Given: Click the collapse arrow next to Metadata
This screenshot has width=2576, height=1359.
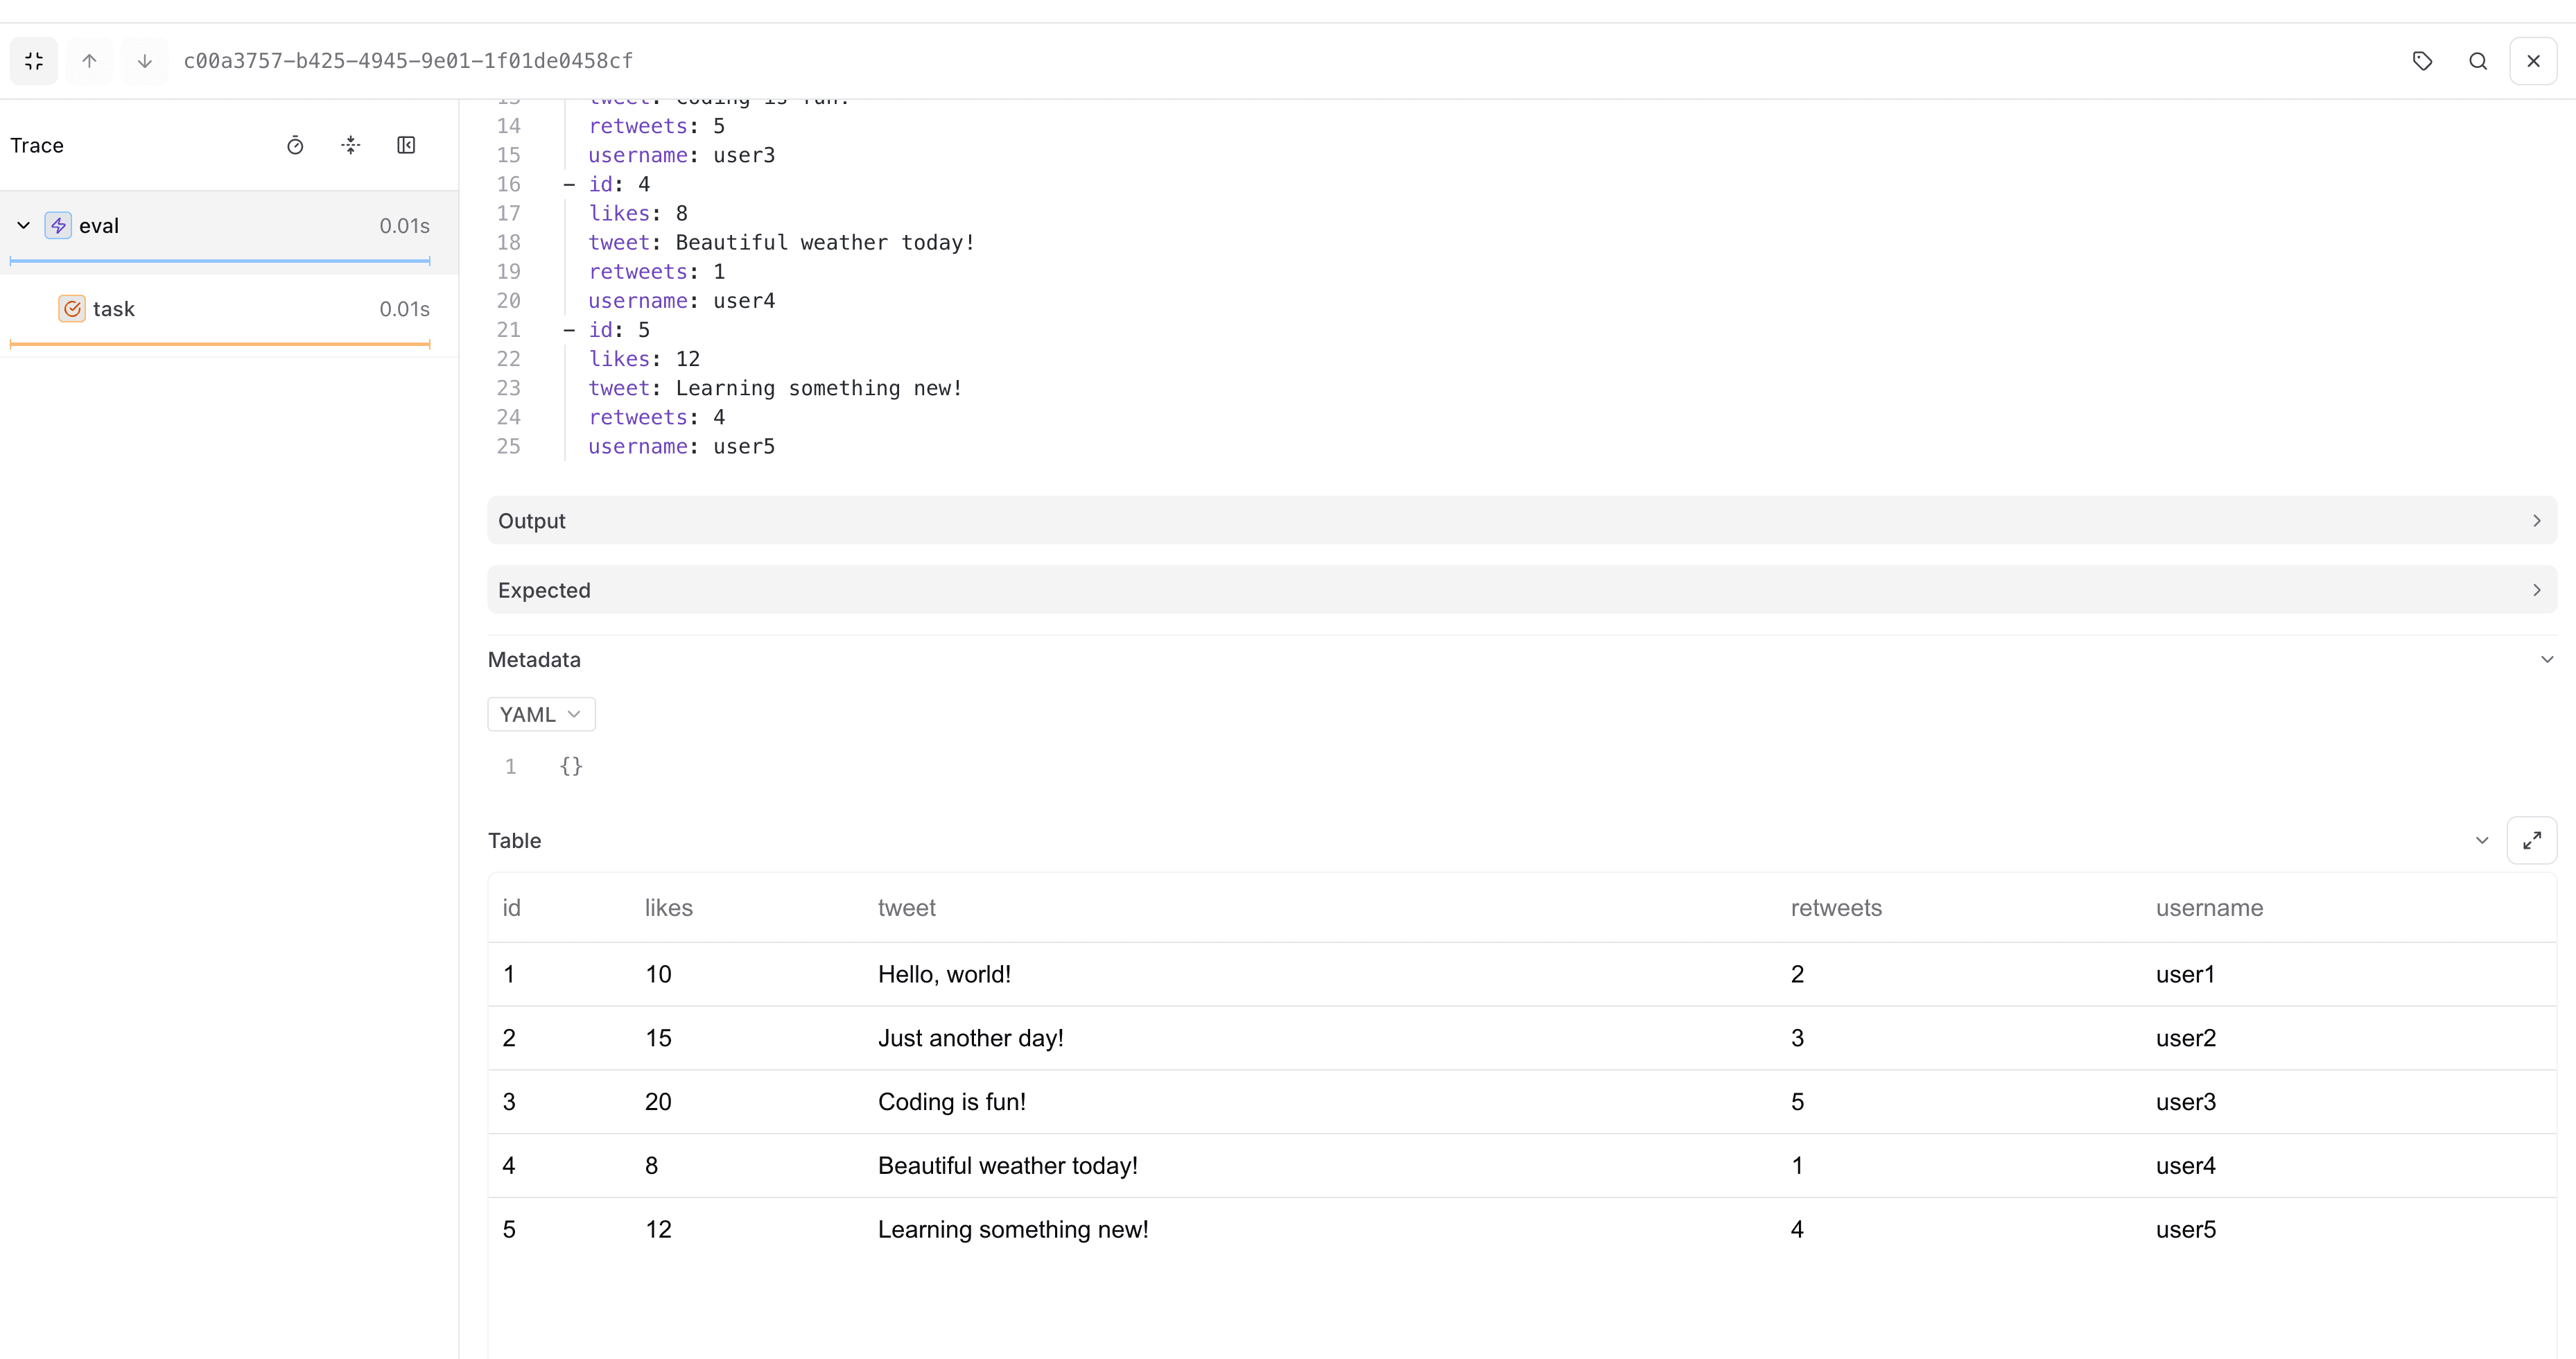Looking at the screenshot, I should (x=2545, y=659).
